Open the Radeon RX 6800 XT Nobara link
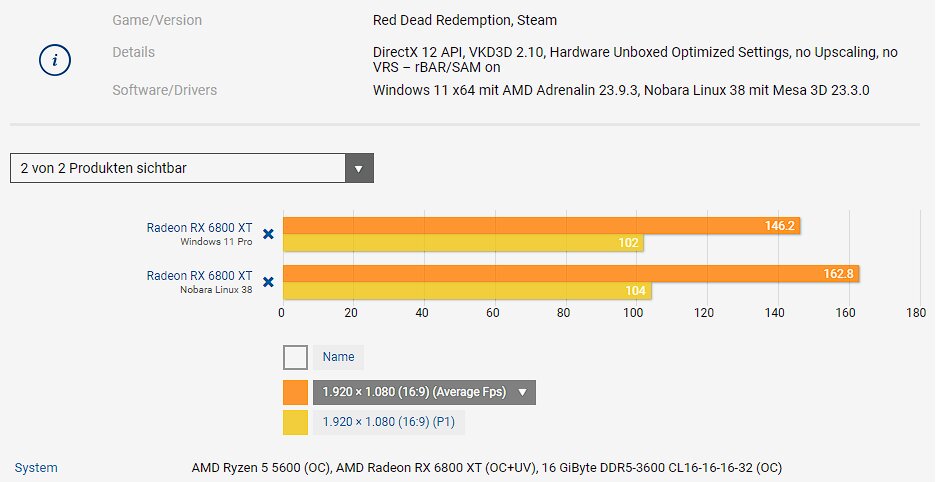Screen dimensions: 936x482 coord(199,275)
